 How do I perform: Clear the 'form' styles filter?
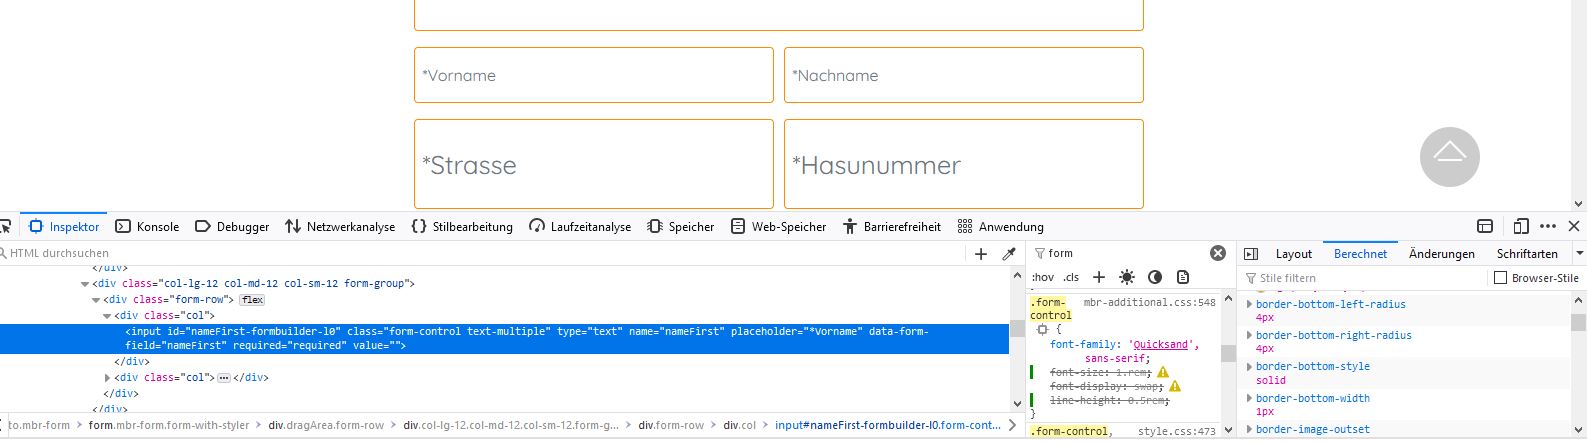tap(1218, 254)
